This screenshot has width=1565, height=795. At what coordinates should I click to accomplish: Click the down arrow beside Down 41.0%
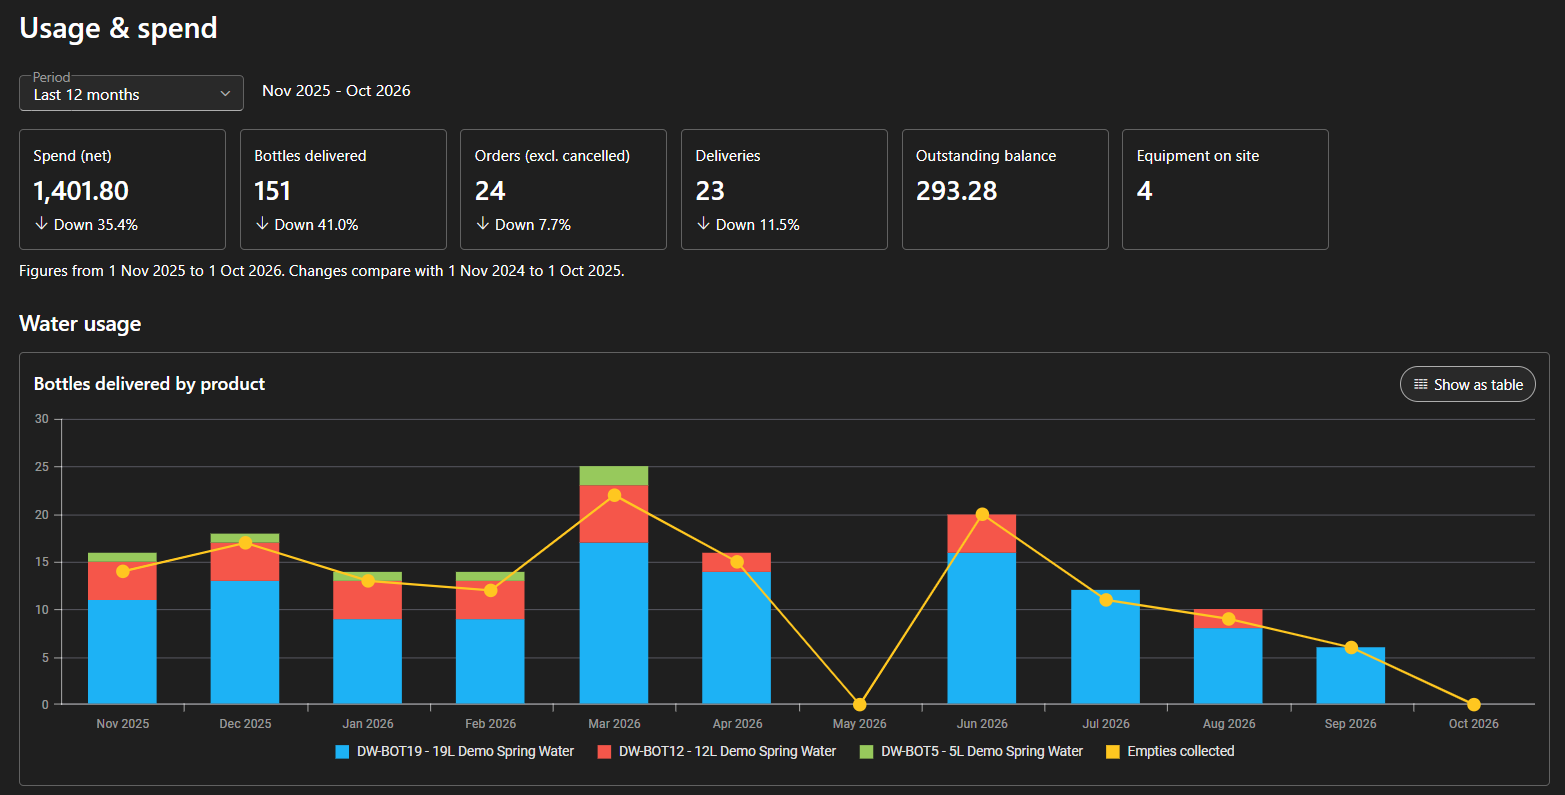(262, 224)
